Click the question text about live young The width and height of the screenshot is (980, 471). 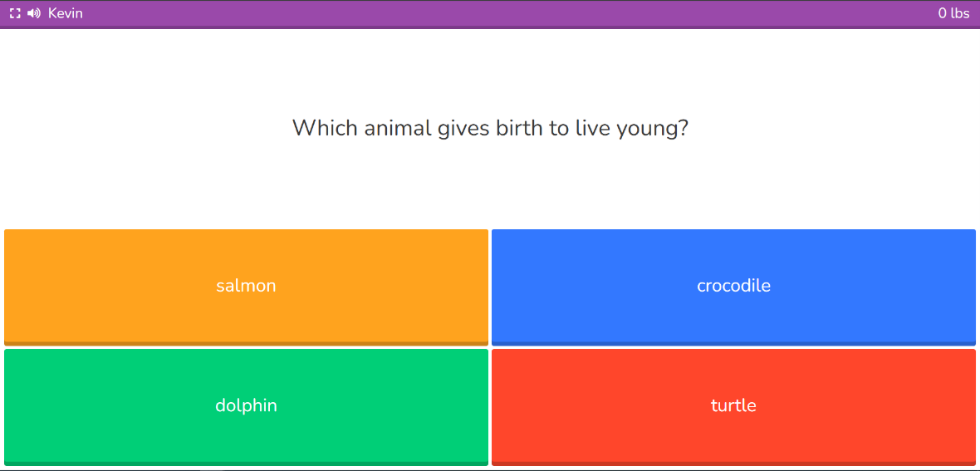tap(490, 129)
